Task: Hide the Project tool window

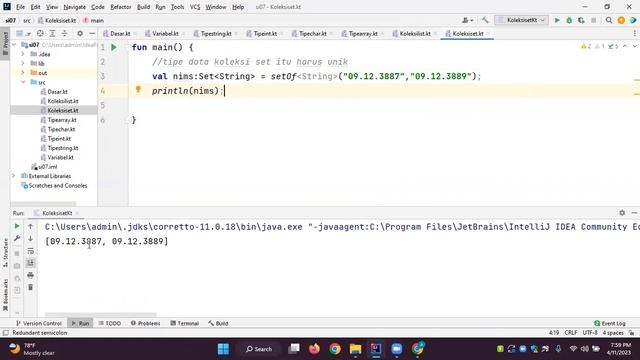Action: point(92,33)
